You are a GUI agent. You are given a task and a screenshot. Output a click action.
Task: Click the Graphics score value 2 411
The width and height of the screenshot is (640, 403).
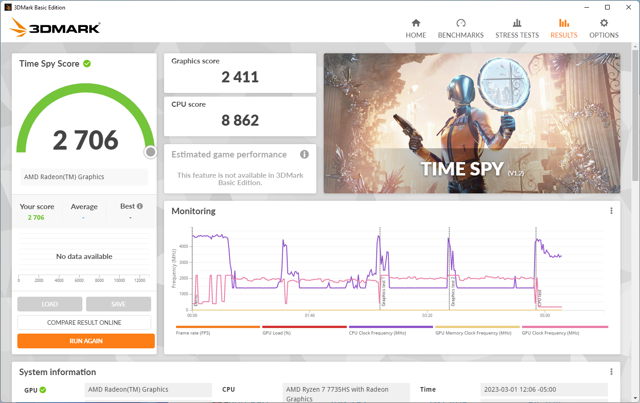pos(240,77)
